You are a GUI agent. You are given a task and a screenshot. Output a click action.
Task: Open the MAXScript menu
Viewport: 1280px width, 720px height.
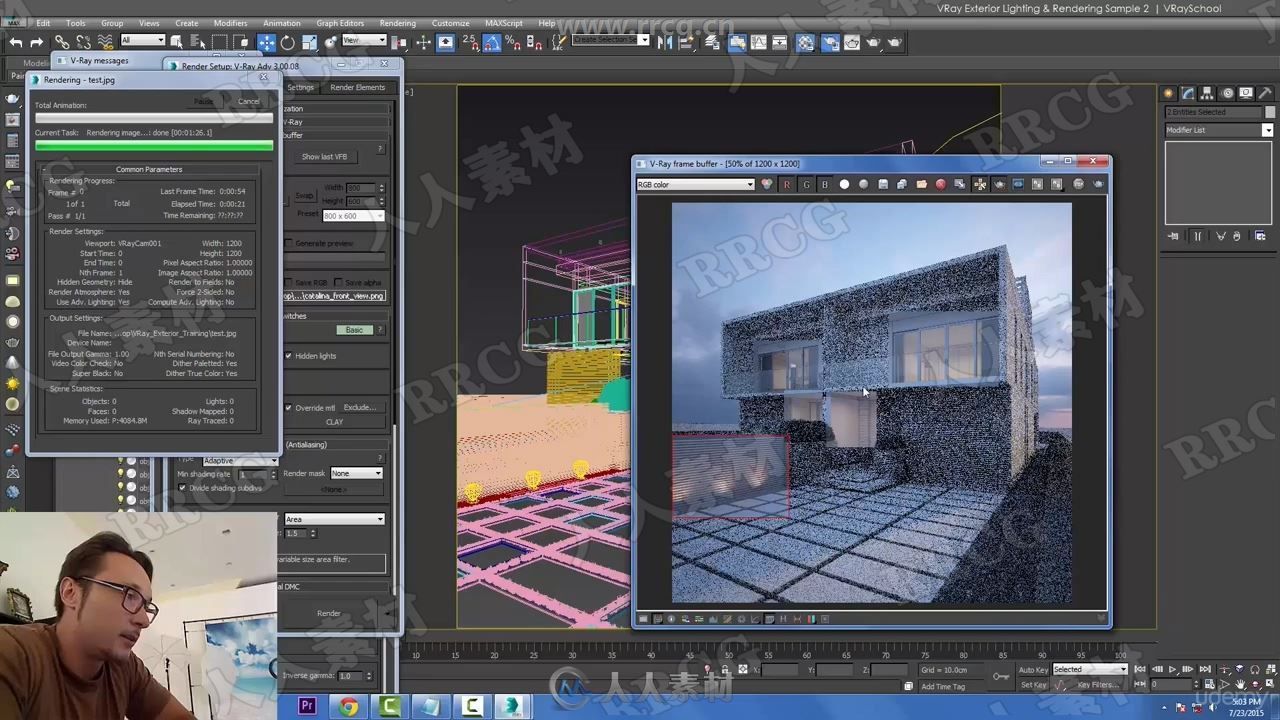[504, 23]
